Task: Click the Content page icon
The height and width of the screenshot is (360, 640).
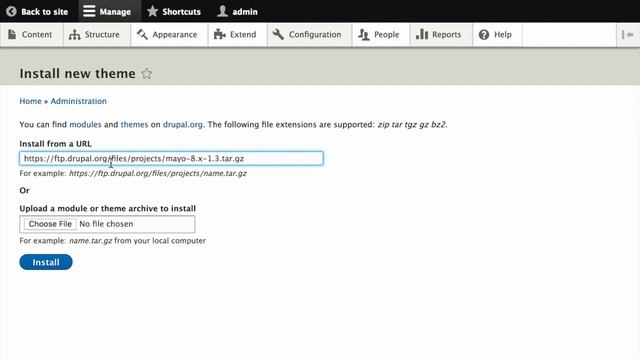Action: tap(12, 35)
